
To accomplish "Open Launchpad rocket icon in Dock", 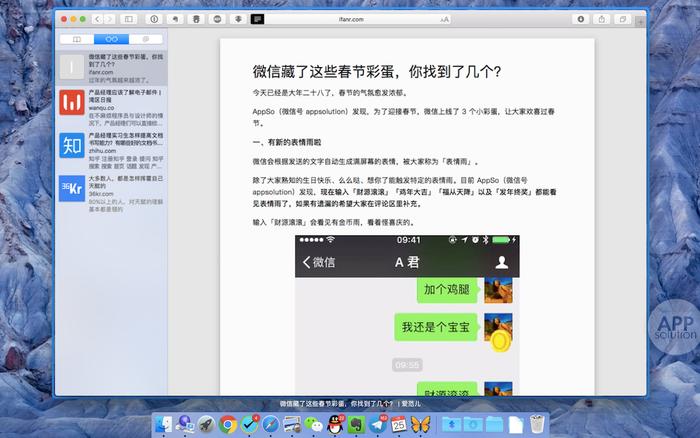I will click(x=206, y=425).
